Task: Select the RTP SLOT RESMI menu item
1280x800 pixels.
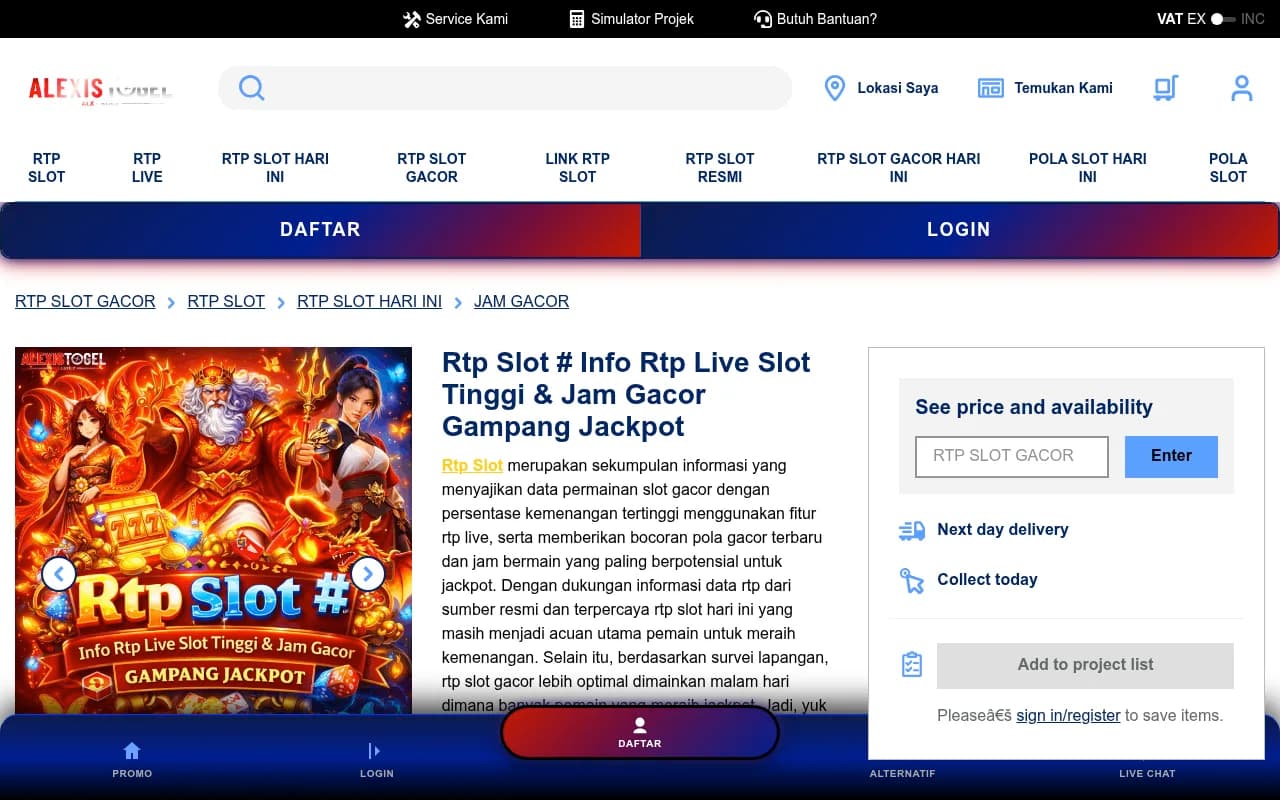Action: point(720,168)
